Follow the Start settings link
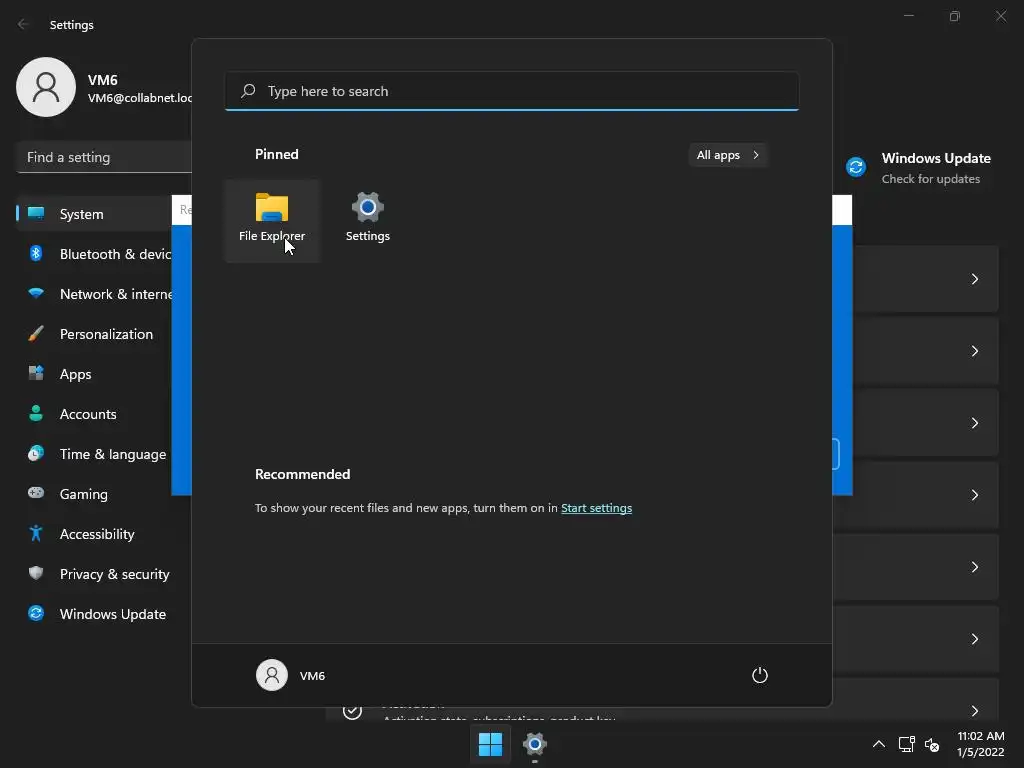Image resolution: width=1024 pixels, height=768 pixels. [x=596, y=508]
